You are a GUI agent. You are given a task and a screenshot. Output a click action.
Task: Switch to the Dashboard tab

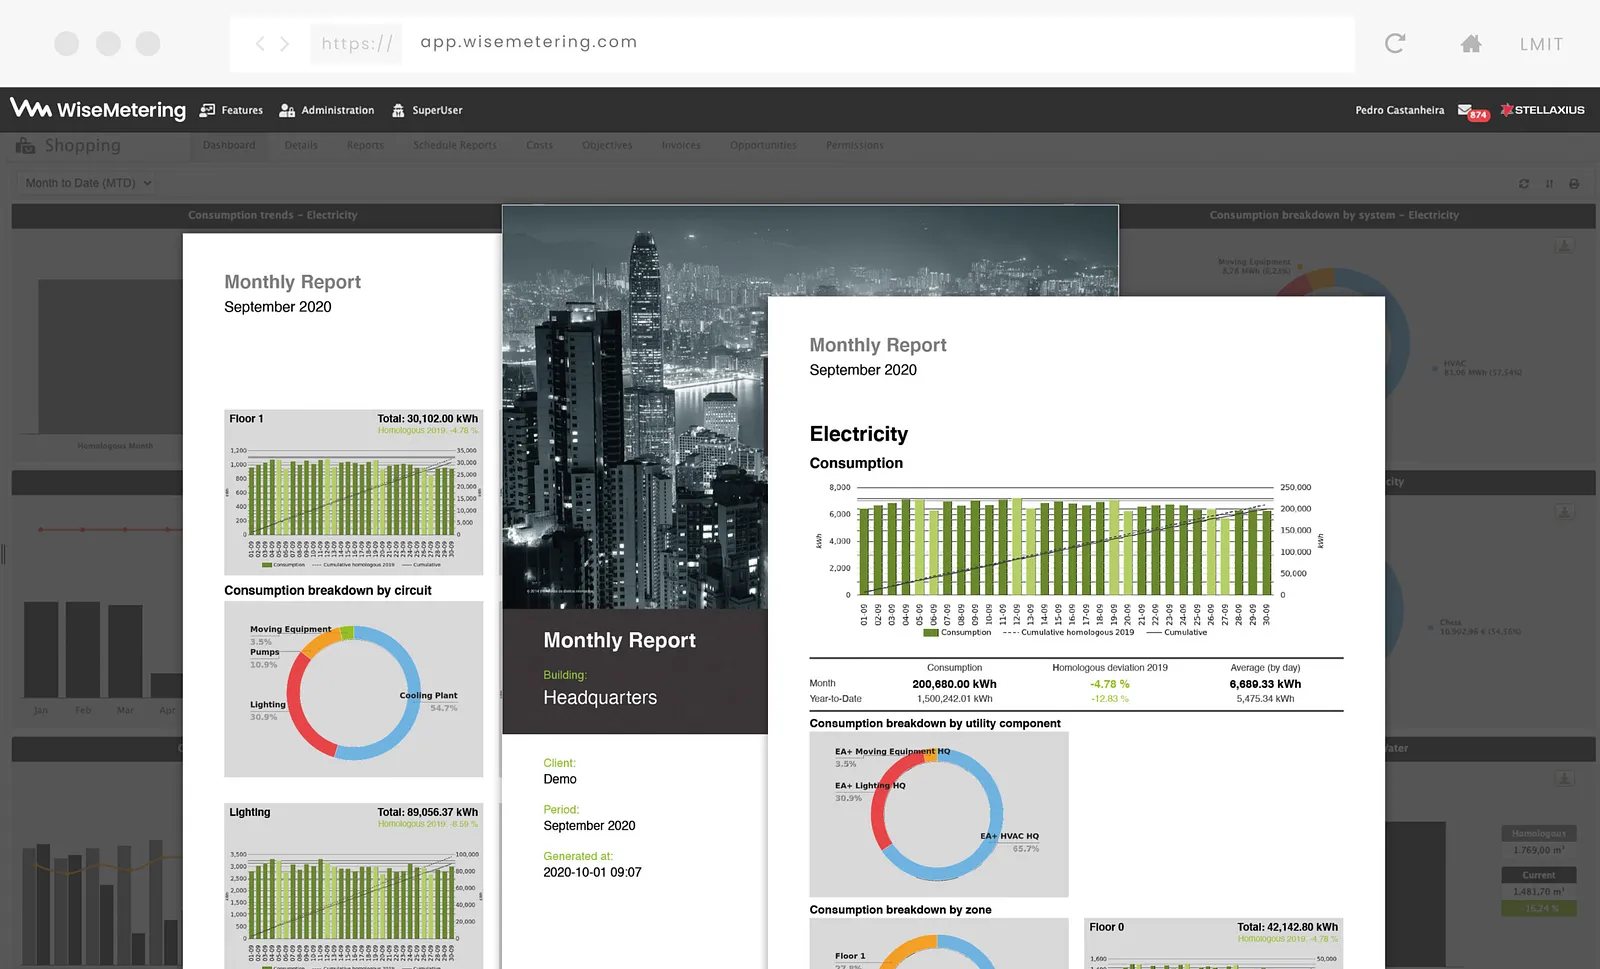(x=229, y=146)
